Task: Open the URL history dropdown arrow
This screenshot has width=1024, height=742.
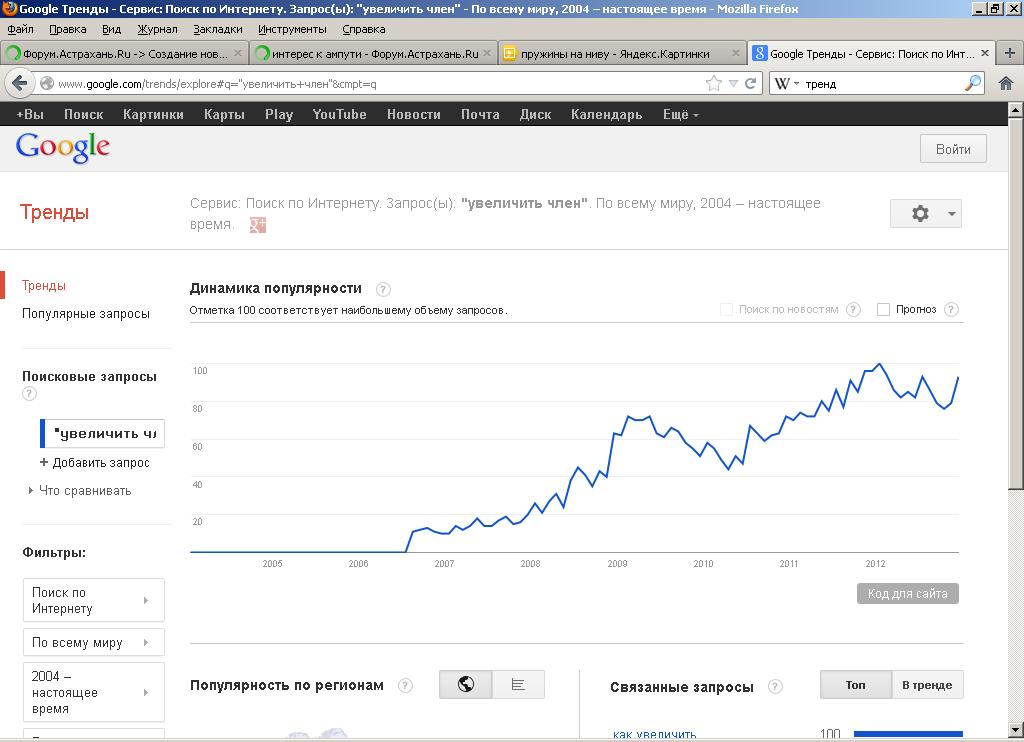Action: click(x=733, y=84)
